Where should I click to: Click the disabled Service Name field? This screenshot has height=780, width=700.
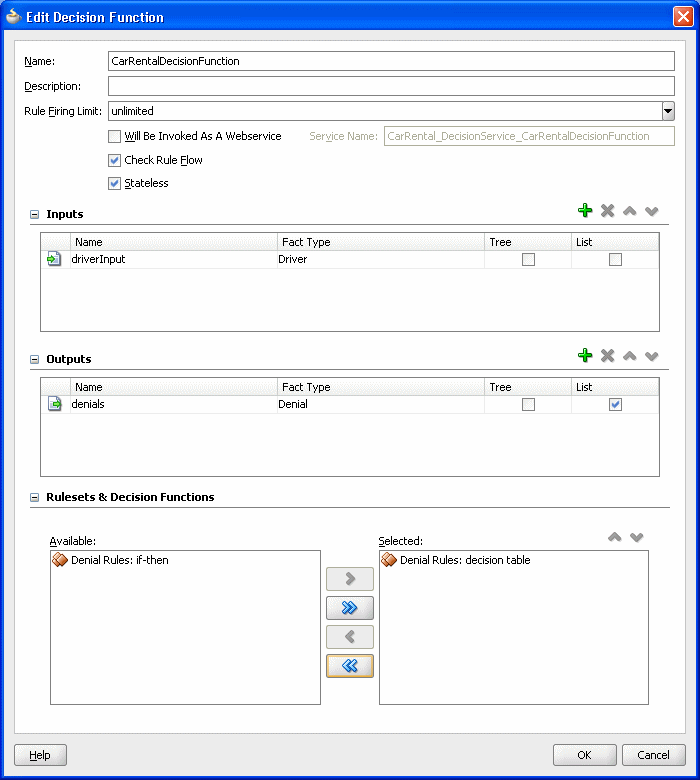[529, 136]
